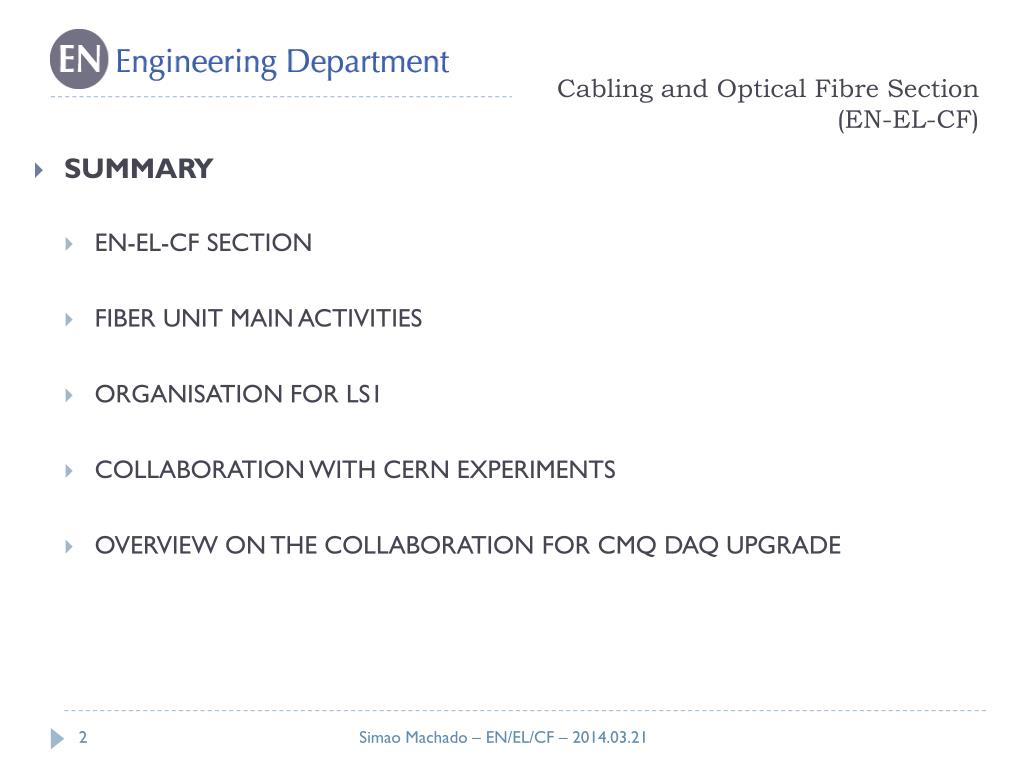Click the (EN-EL-CF) subtitle text

click(908, 120)
